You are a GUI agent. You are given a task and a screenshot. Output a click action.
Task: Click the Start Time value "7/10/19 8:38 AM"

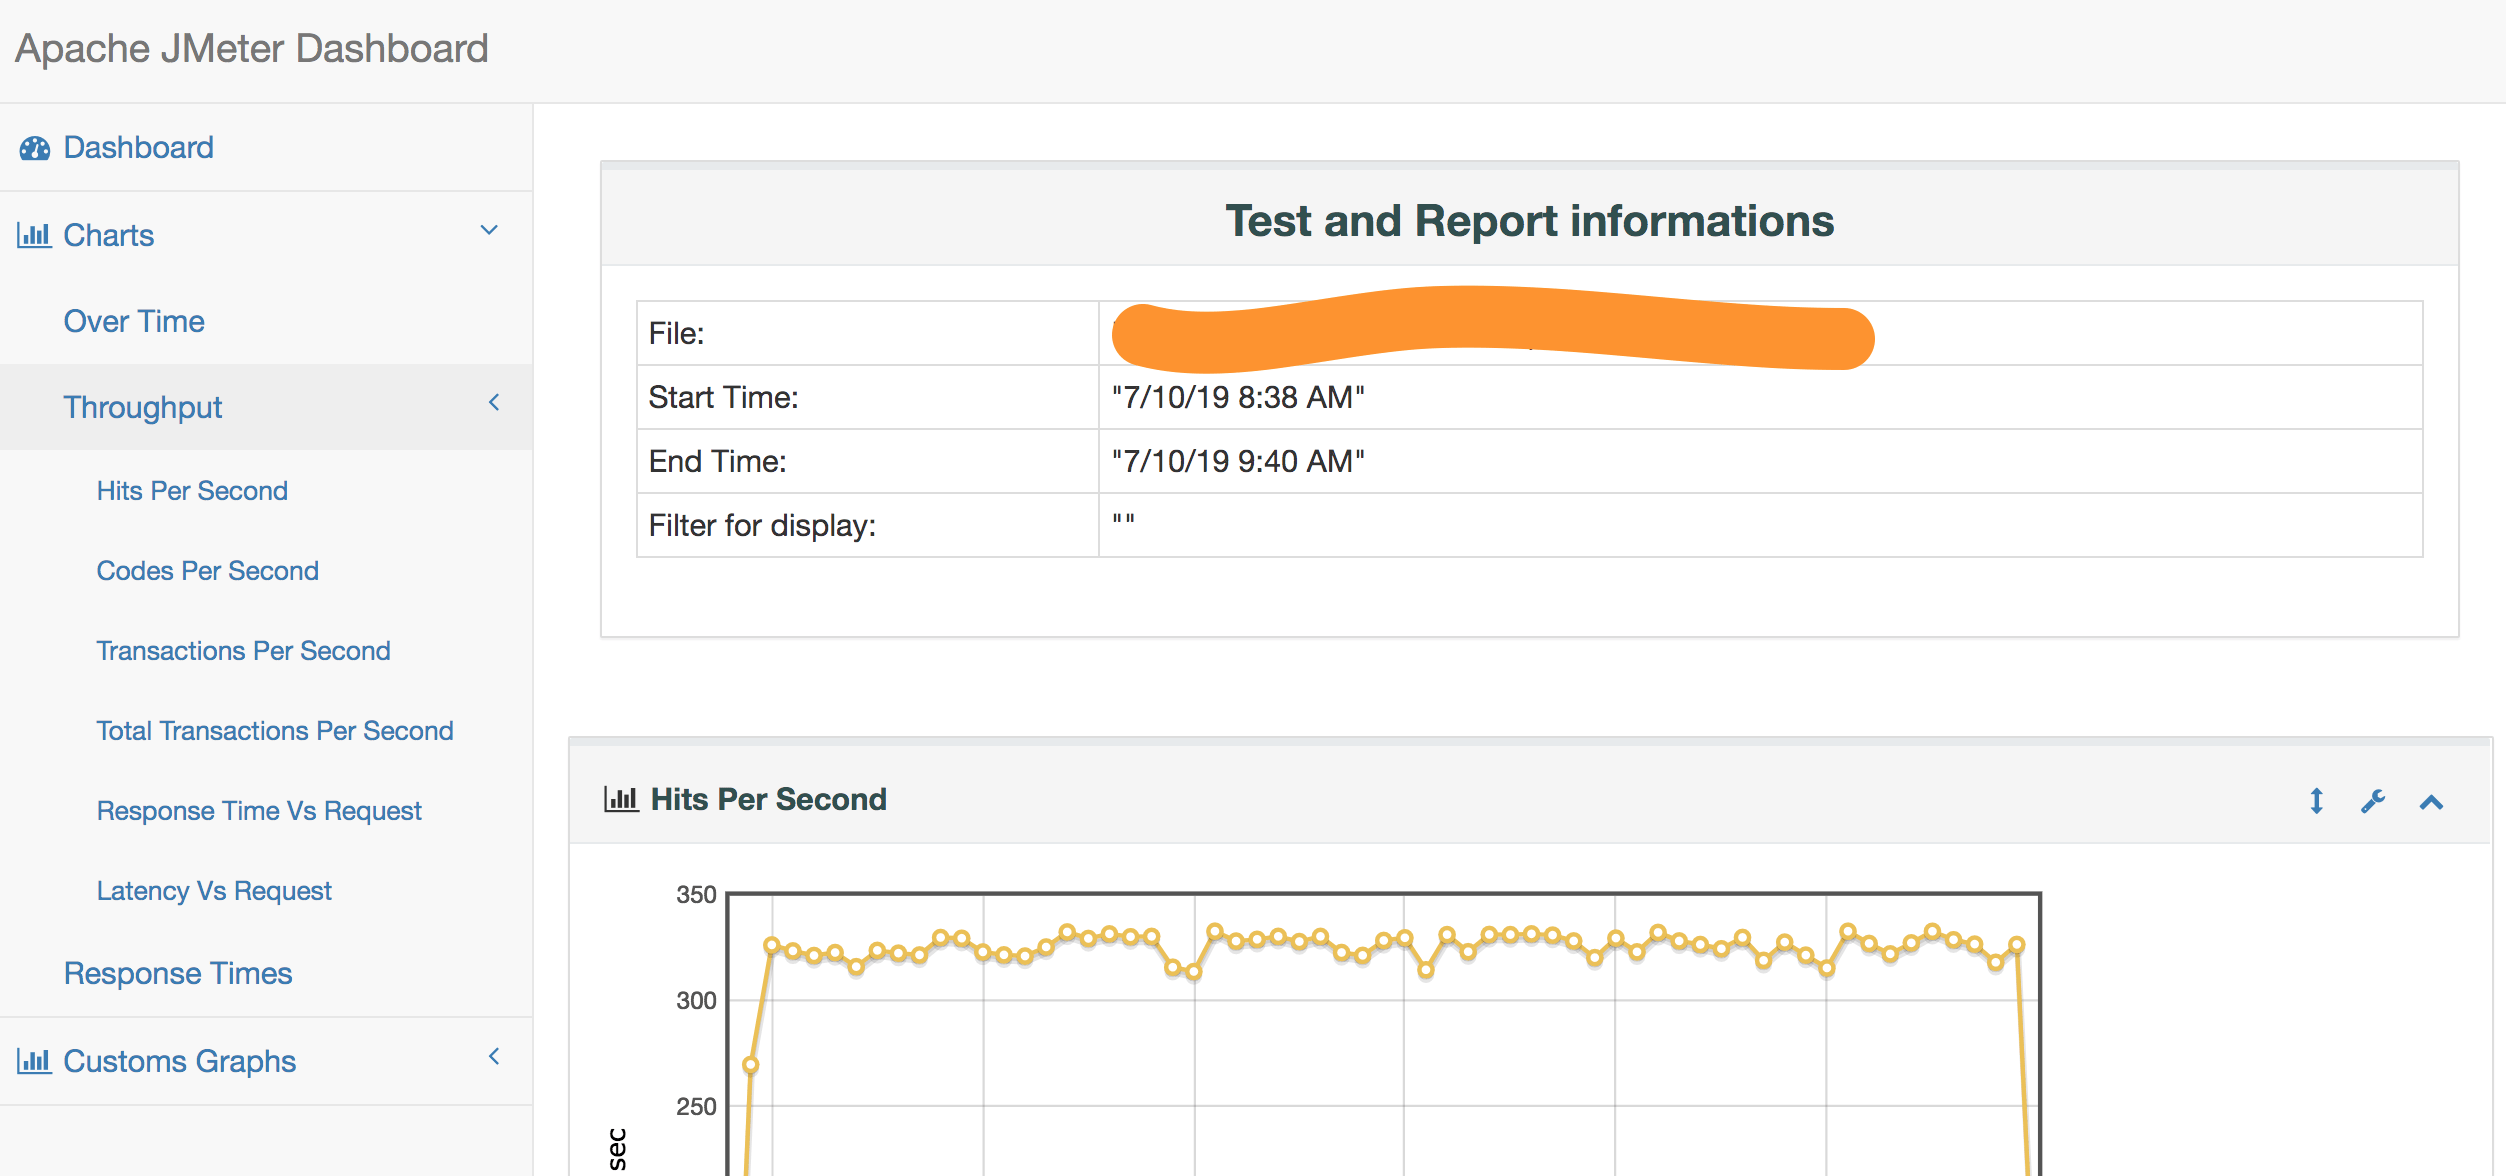click(1238, 398)
